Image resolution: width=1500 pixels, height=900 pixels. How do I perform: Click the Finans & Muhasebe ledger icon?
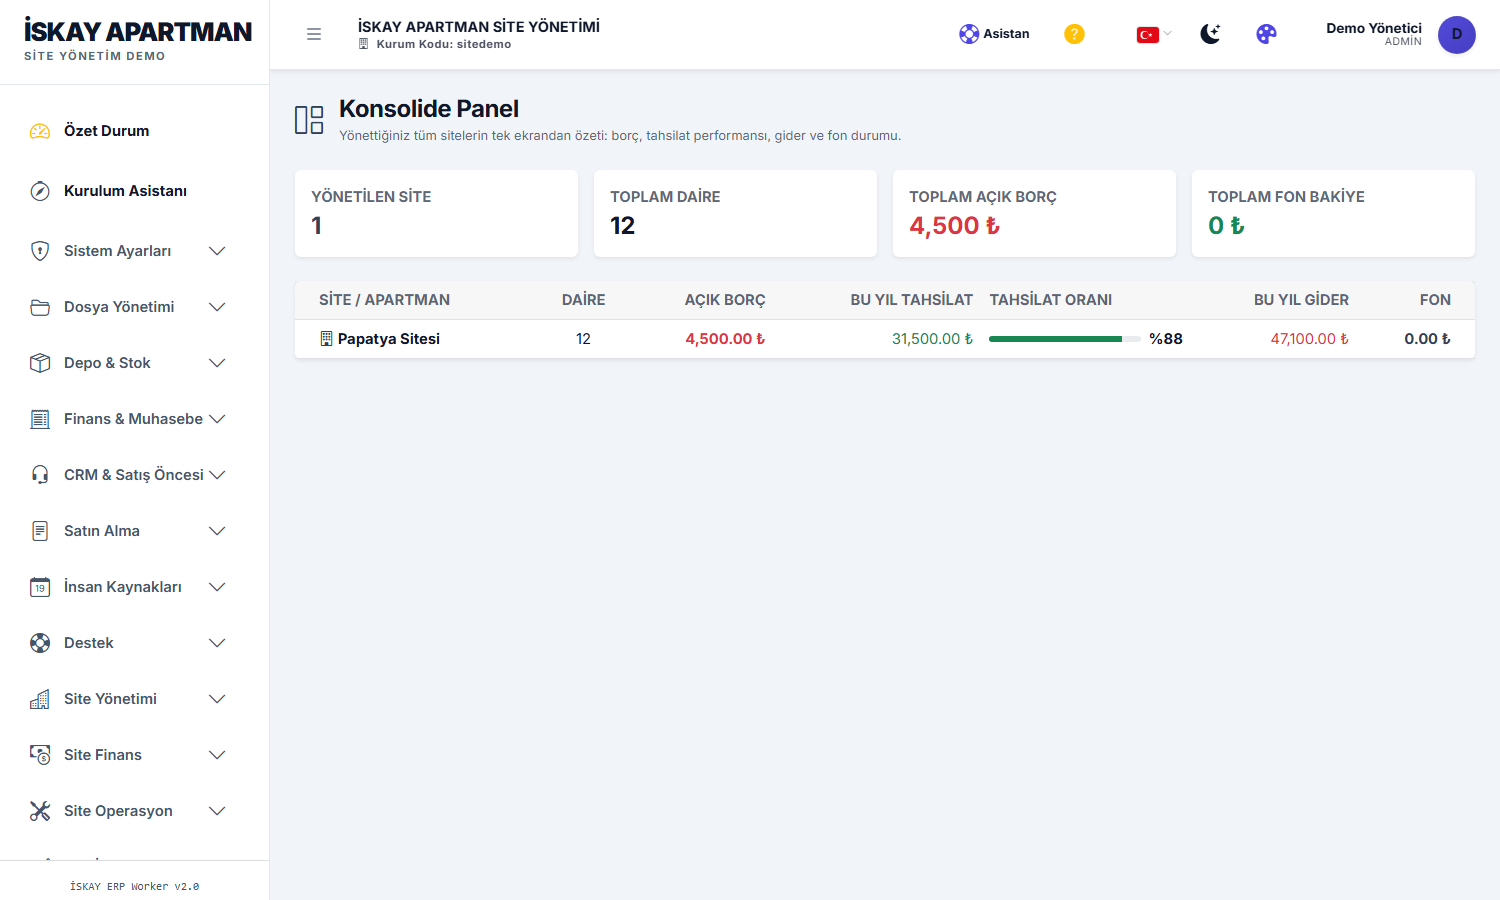[x=40, y=419]
